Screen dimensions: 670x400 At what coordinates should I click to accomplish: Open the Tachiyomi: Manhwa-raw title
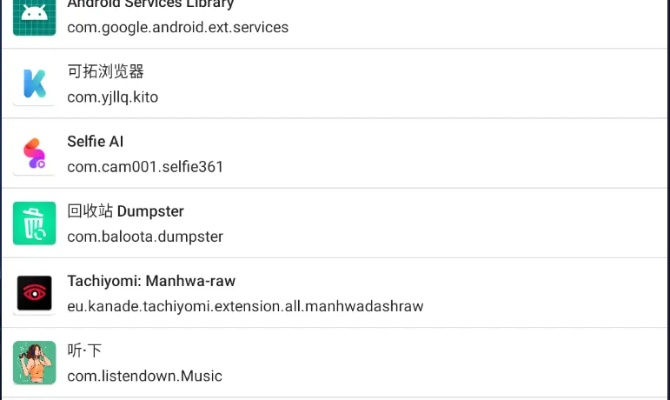click(151, 281)
